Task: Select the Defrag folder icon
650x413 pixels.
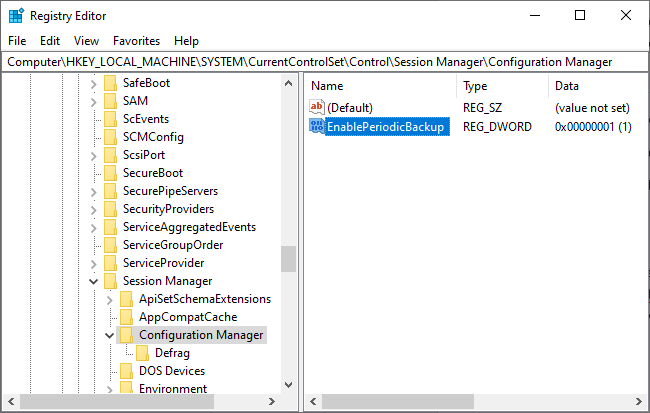Action: 142,353
